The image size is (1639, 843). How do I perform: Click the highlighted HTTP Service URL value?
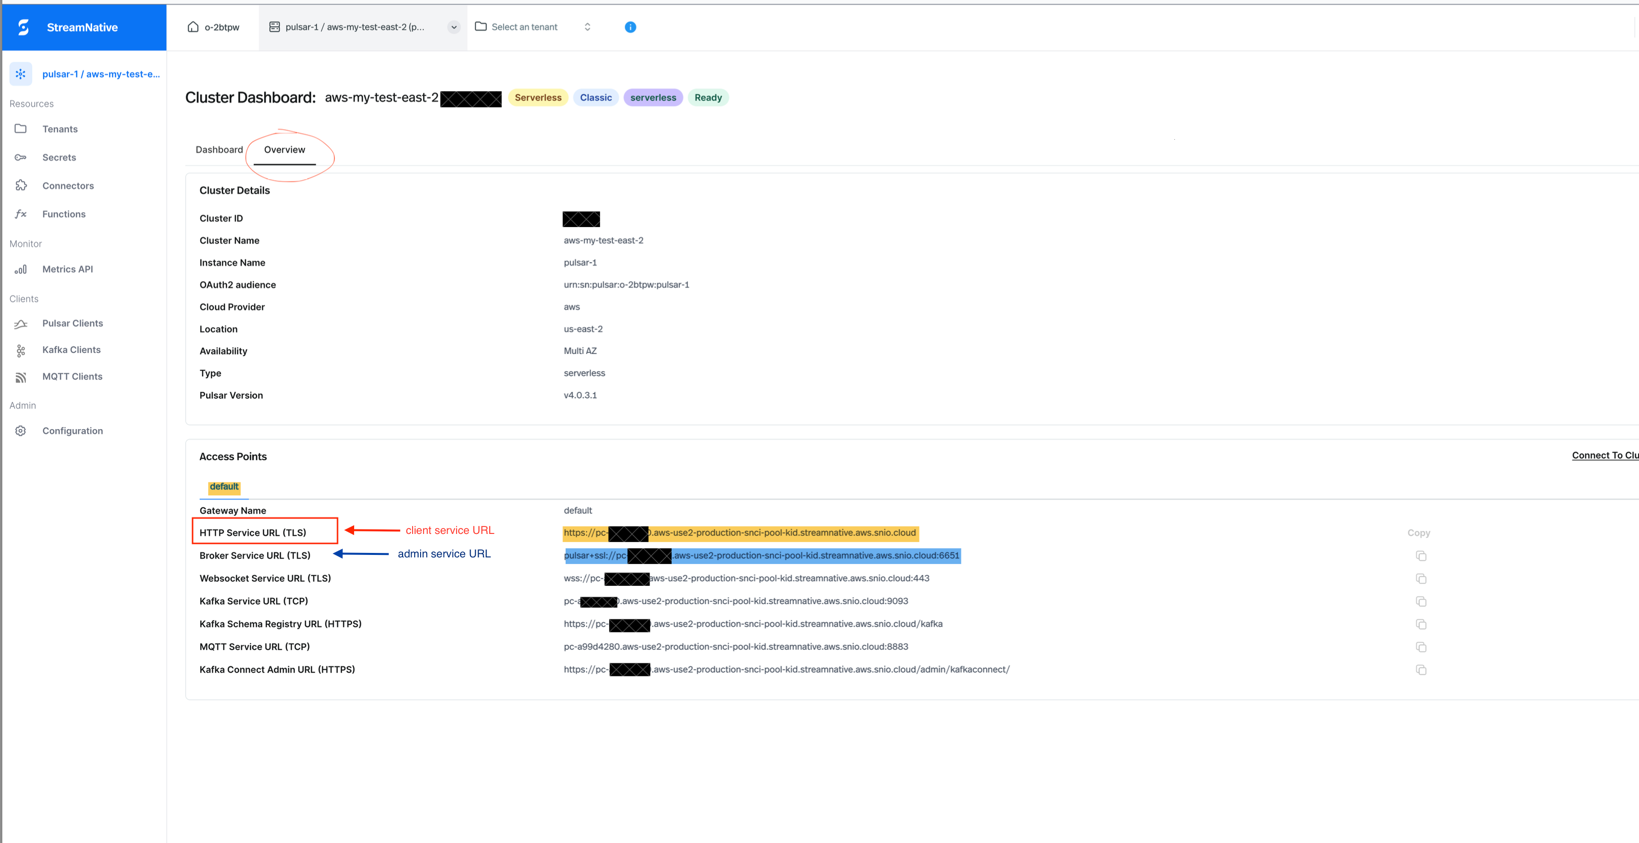click(740, 533)
